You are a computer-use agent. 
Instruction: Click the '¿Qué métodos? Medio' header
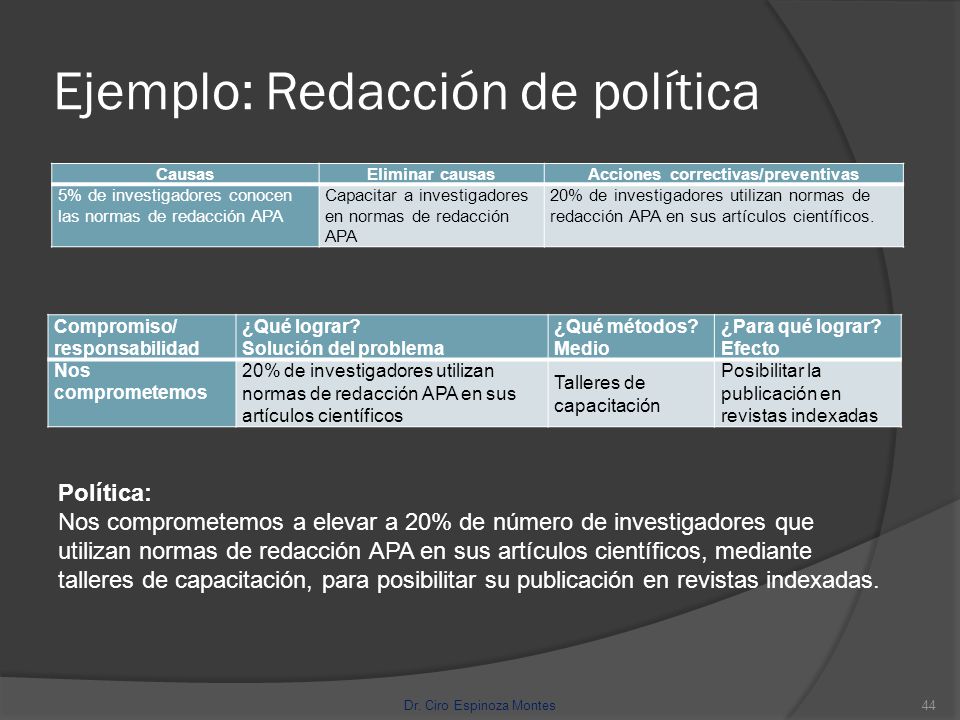pyautogui.click(x=631, y=337)
